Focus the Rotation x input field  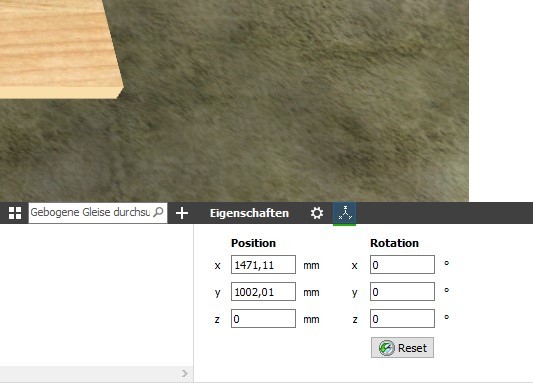[402, 265]
